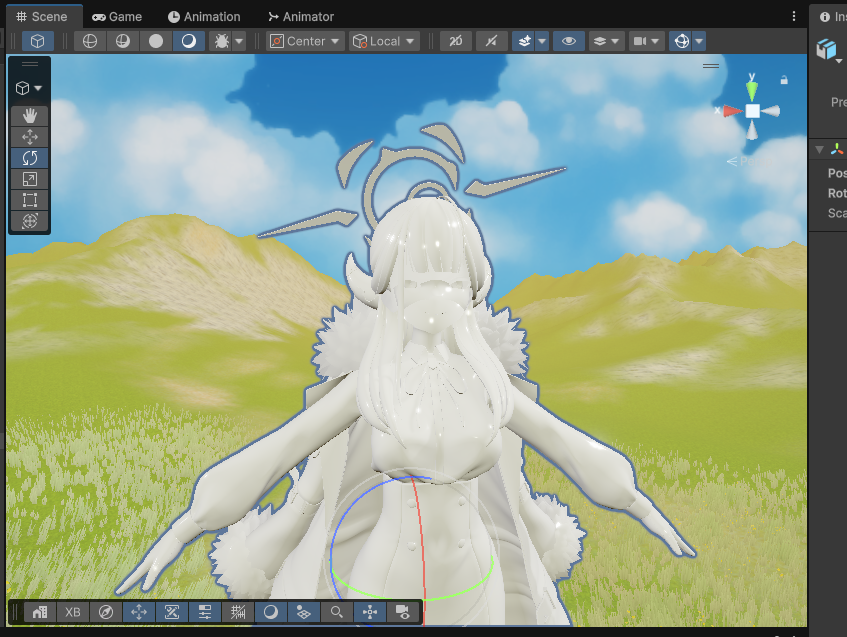Viewport: 847px width, 637px height.
Task: Click the tools overlay drag handle above the cube dropdown
Action: tap(30, 64)
